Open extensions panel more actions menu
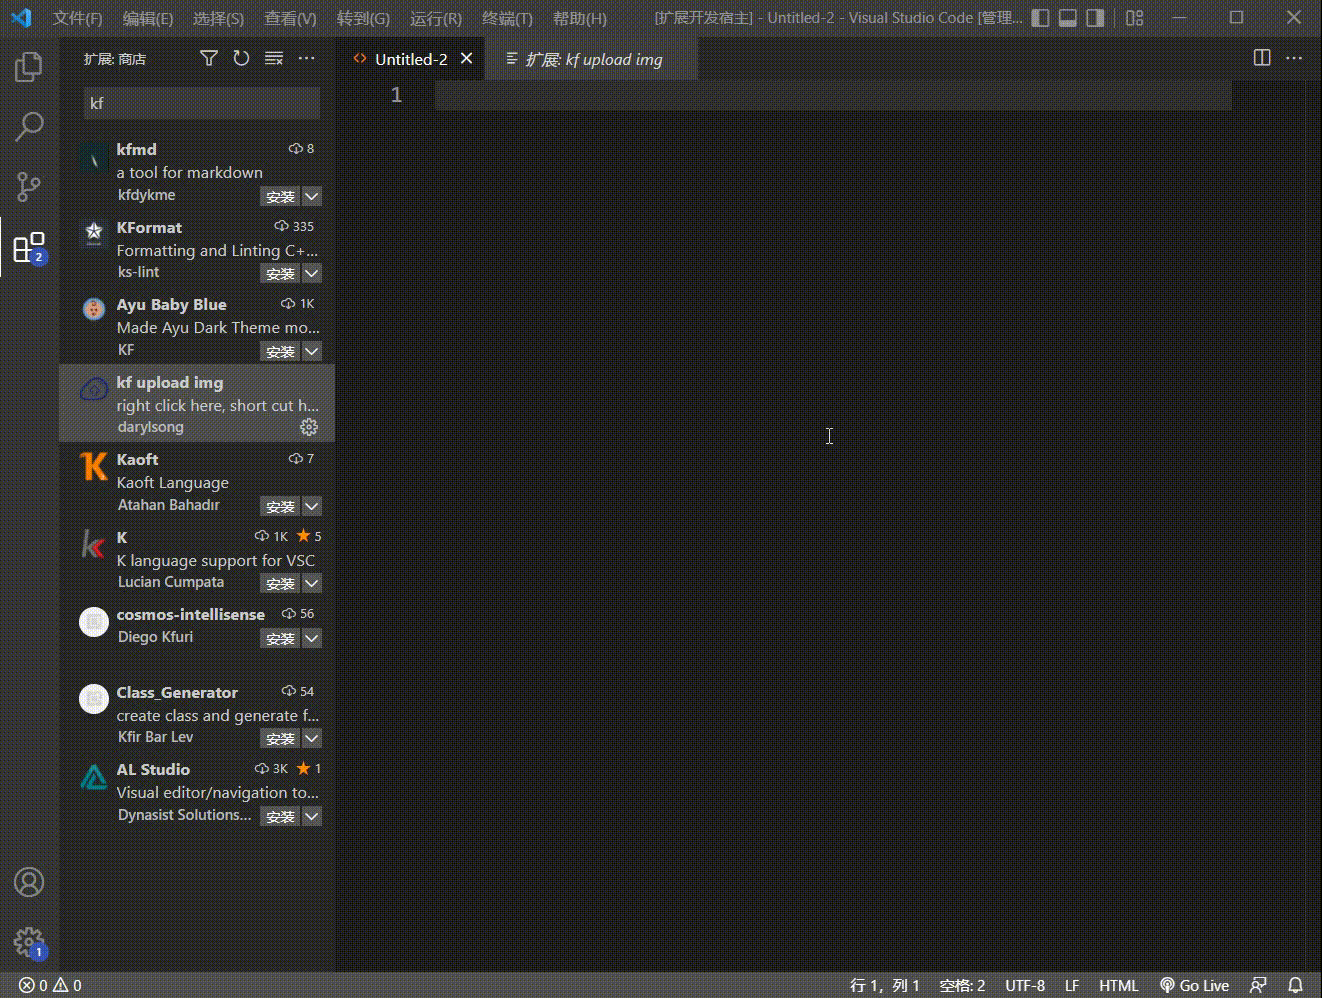This screenshot has width=1322, height=998. coord(307,59)
